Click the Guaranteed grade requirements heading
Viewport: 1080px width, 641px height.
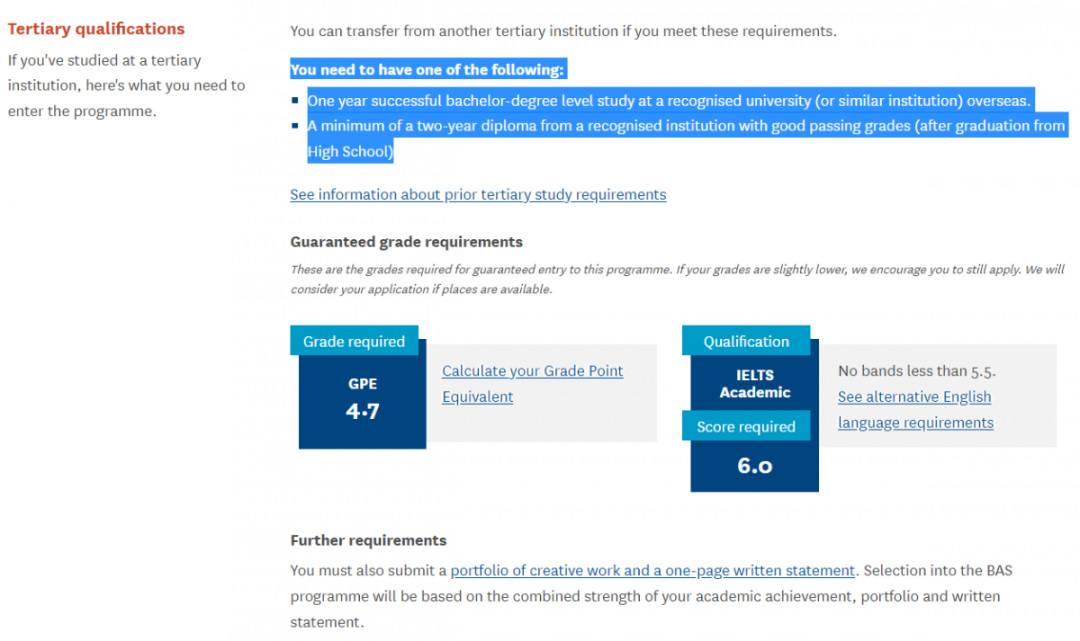(406, 242)
